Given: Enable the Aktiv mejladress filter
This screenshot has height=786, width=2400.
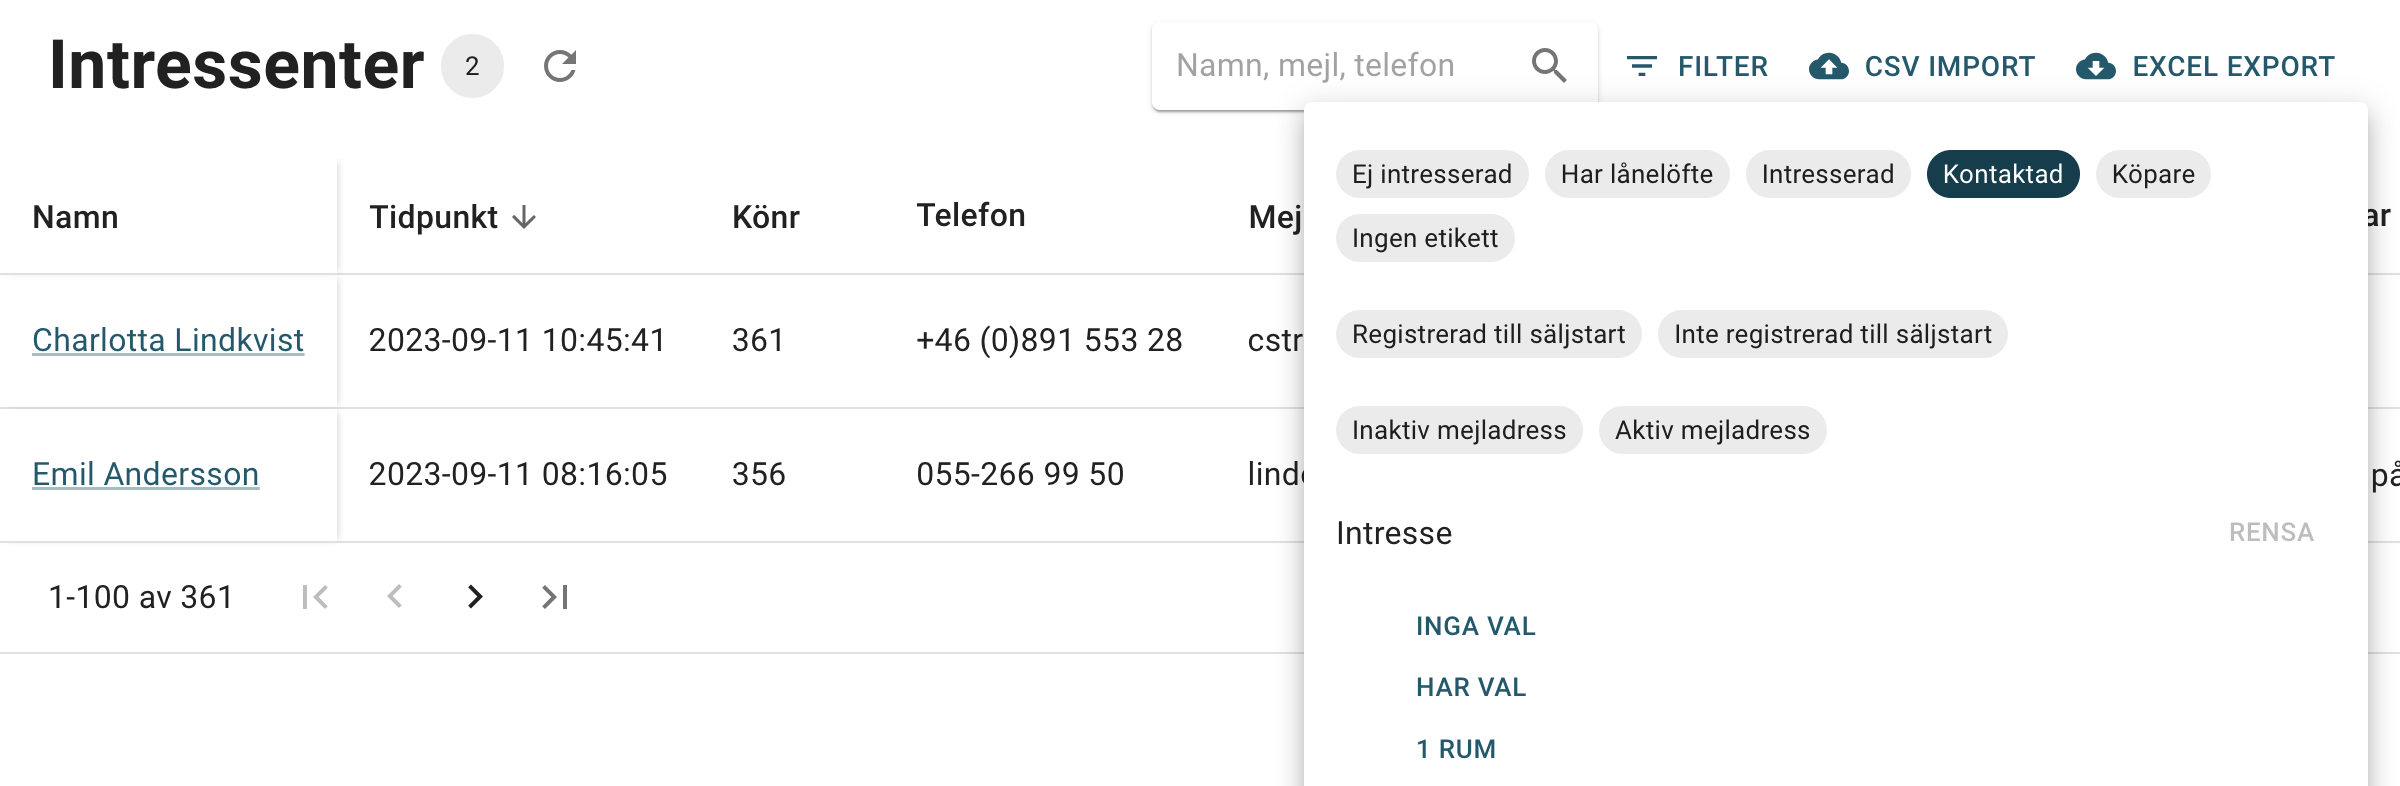Looking at the screenshot, I should [1712, 430].
